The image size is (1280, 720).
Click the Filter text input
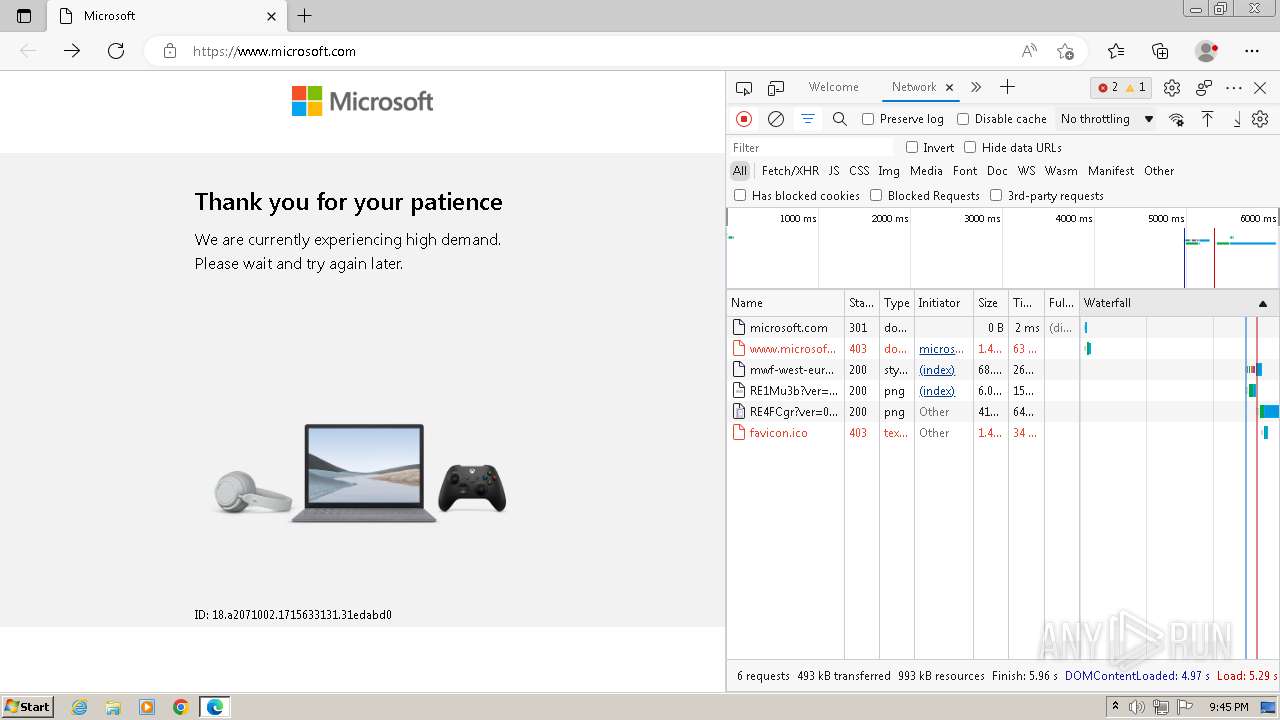(810, 147)
